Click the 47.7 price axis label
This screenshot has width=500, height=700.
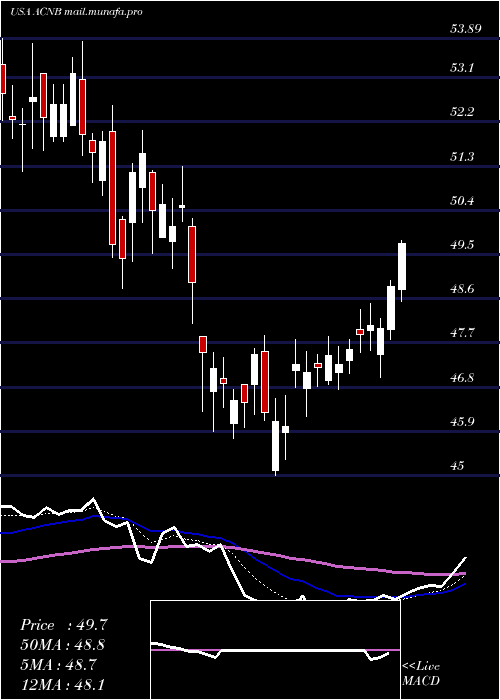(x=464, y=333)
